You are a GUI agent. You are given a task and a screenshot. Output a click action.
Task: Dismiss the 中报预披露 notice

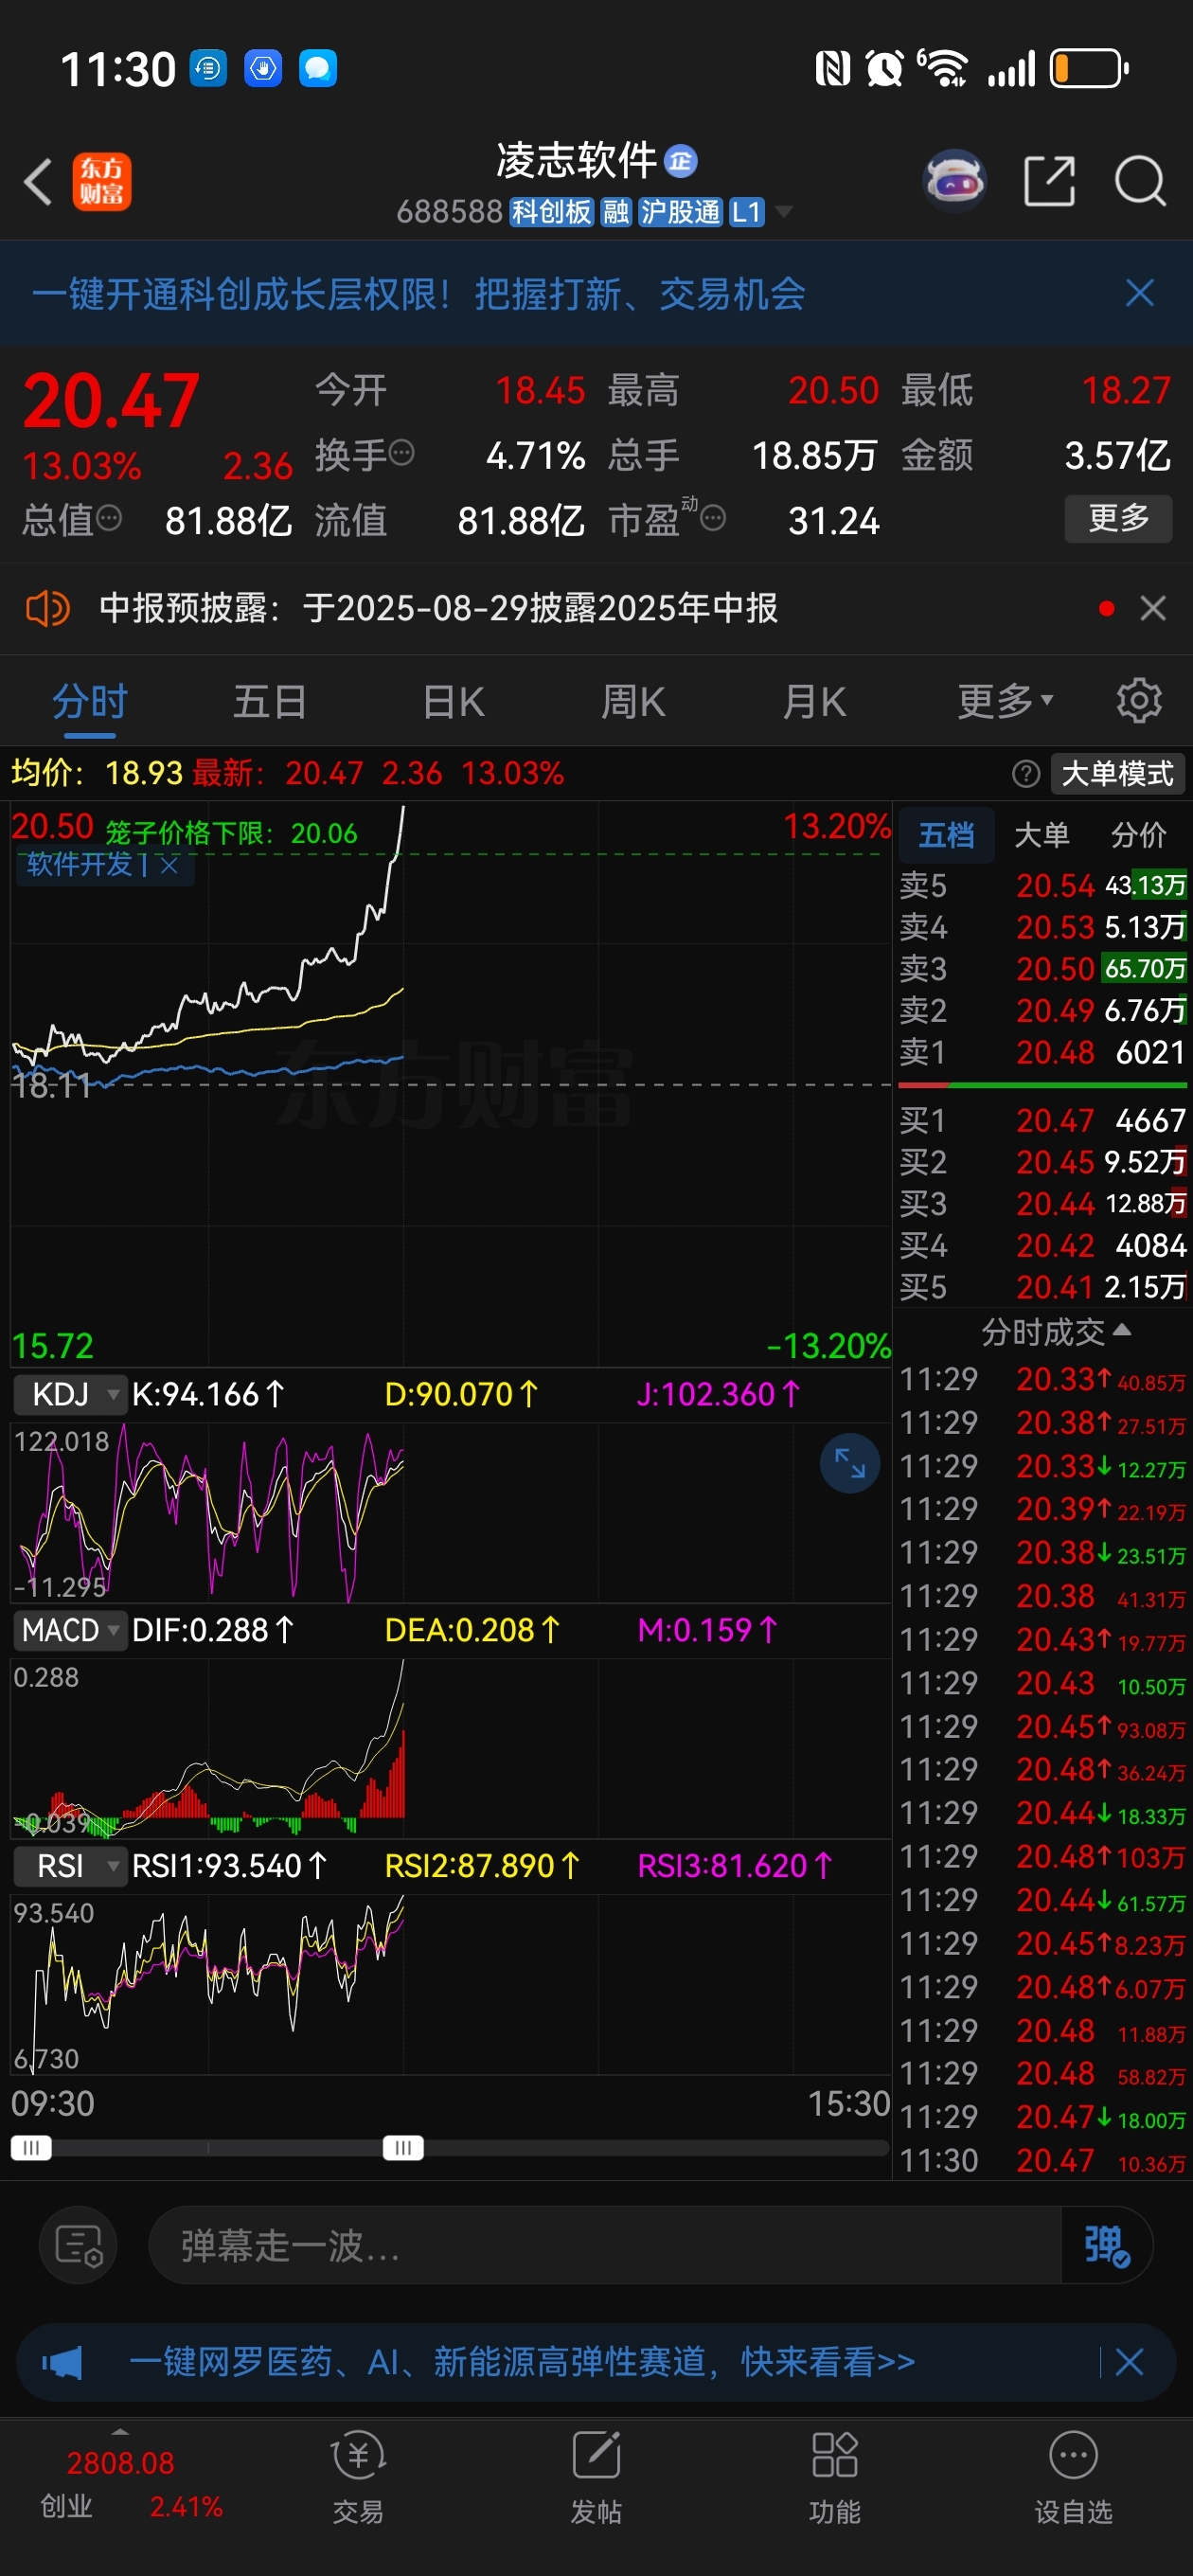pyautogui.click(x=1153, y=608)
